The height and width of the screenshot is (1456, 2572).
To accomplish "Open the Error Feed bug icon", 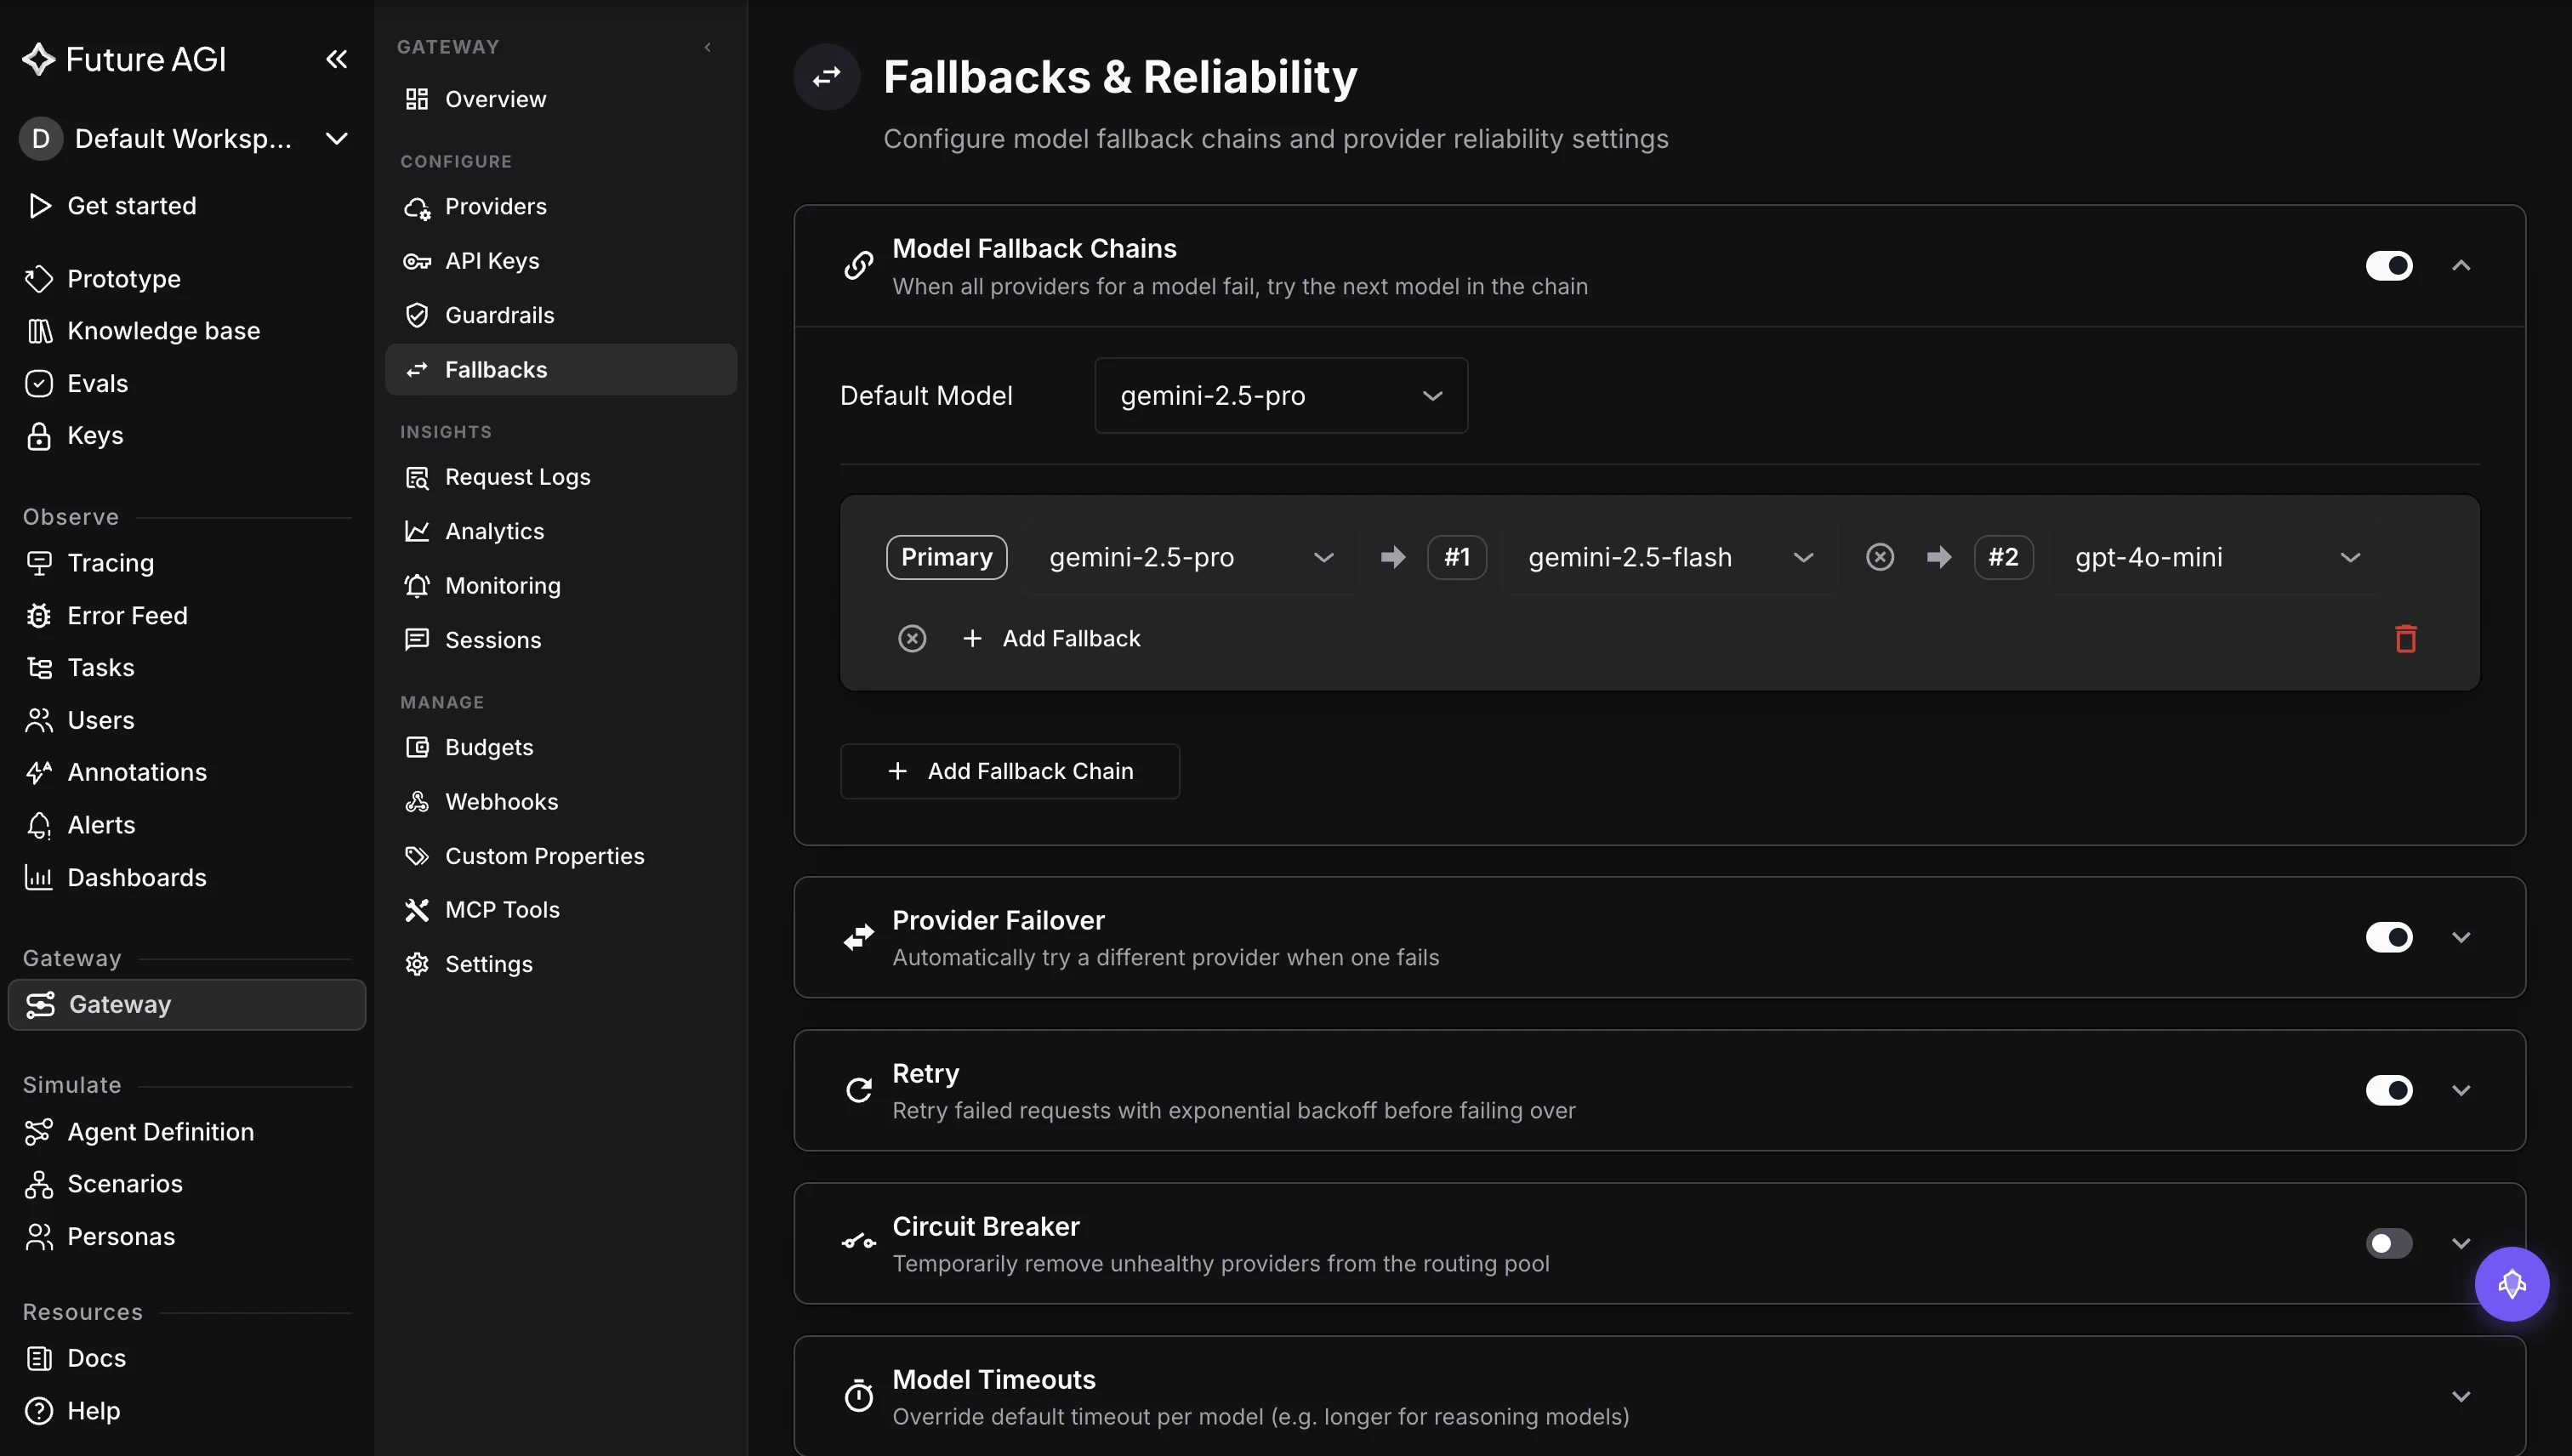I will point(39,615).
